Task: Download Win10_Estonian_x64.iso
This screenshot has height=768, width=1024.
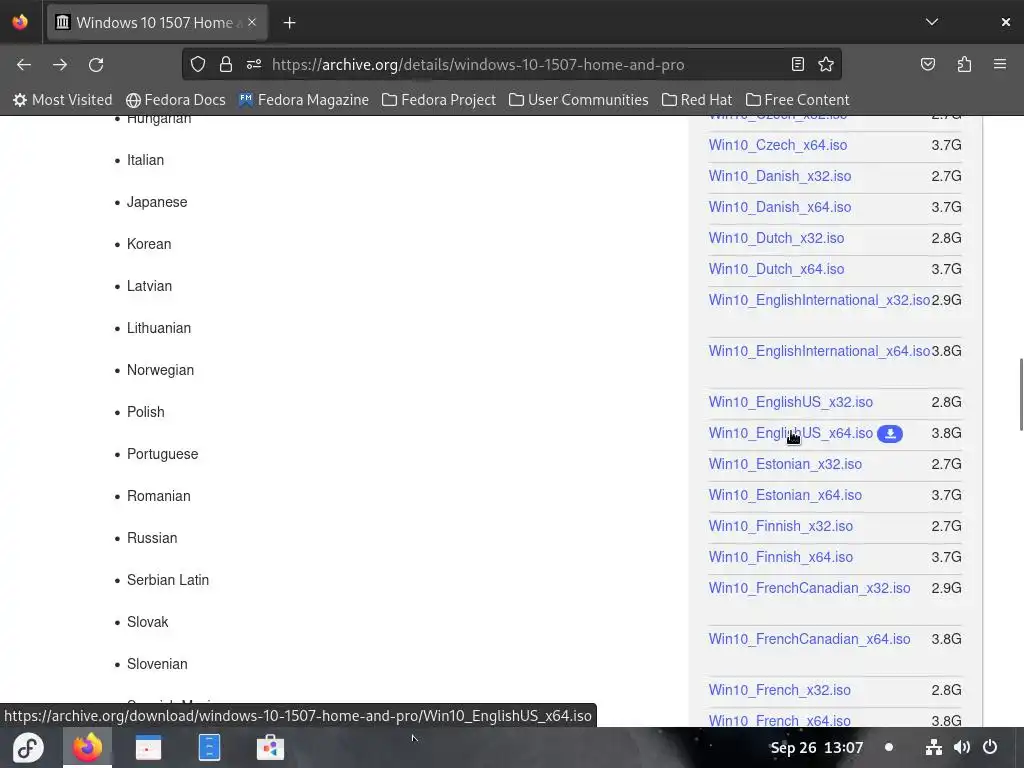Action: (x=785, y=496)
